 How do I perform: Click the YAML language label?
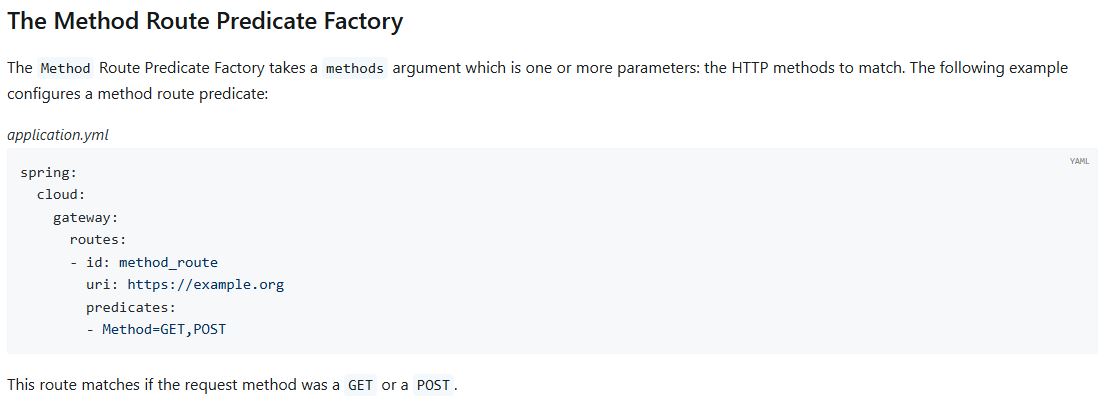1079,161
